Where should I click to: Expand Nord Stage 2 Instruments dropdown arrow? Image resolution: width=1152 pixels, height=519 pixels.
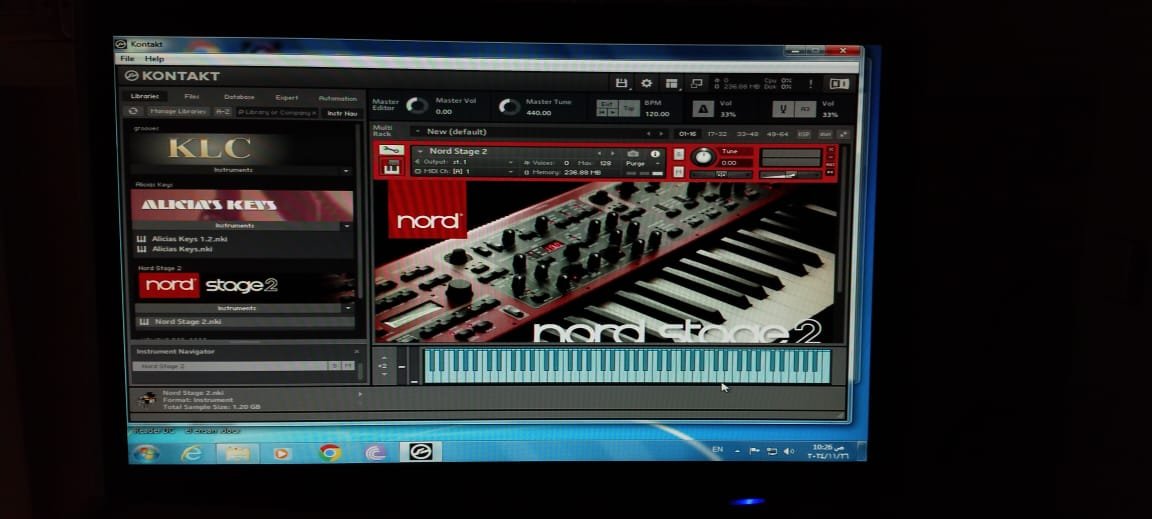pyautogui.click(x=348, y=308)
